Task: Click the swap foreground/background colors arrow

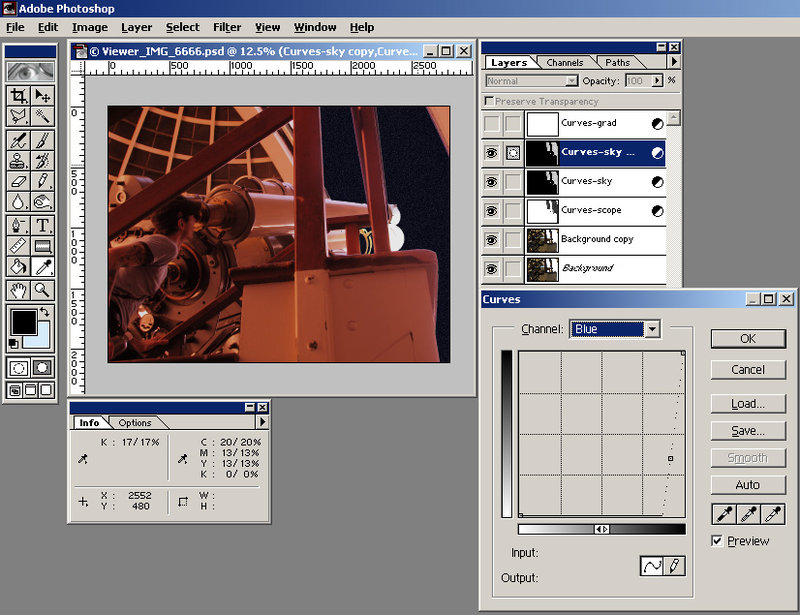Action: (45, 312)
